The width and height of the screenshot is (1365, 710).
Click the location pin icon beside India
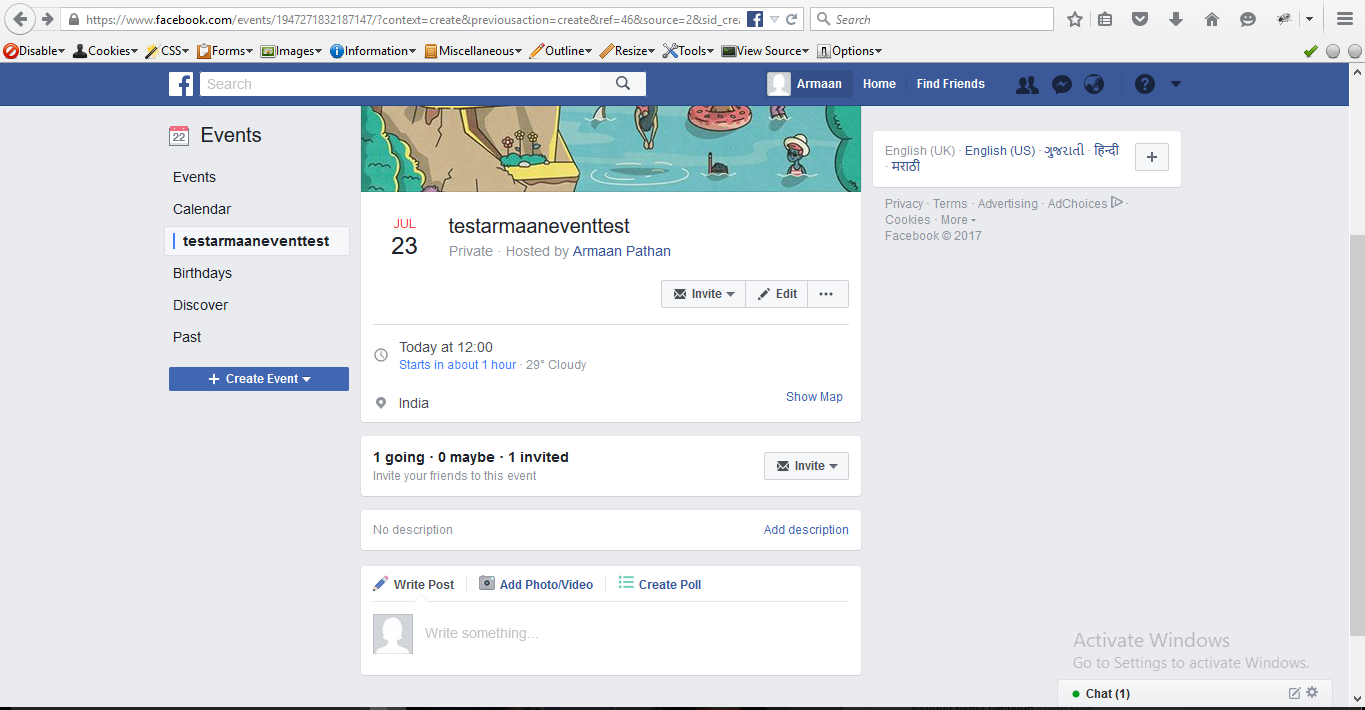(x=381, y=403)
